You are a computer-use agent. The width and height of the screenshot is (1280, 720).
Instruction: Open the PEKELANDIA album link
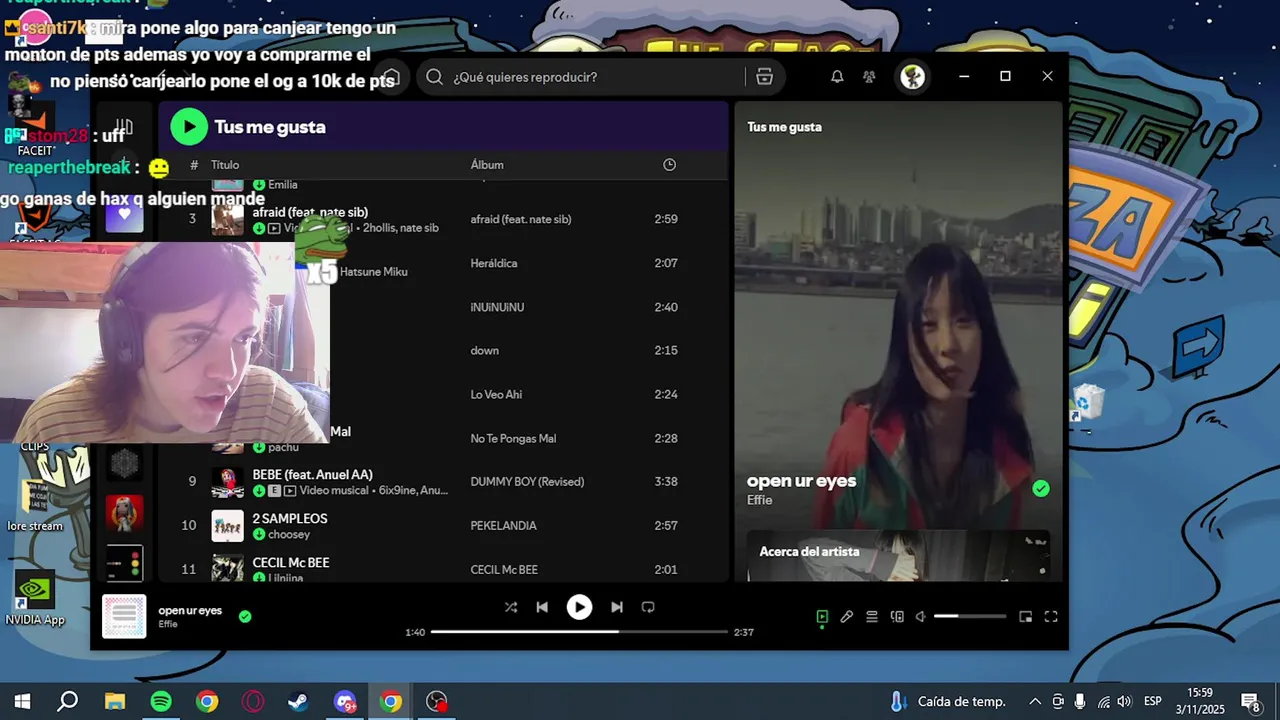pyautogui.click(x=503, y=526)
